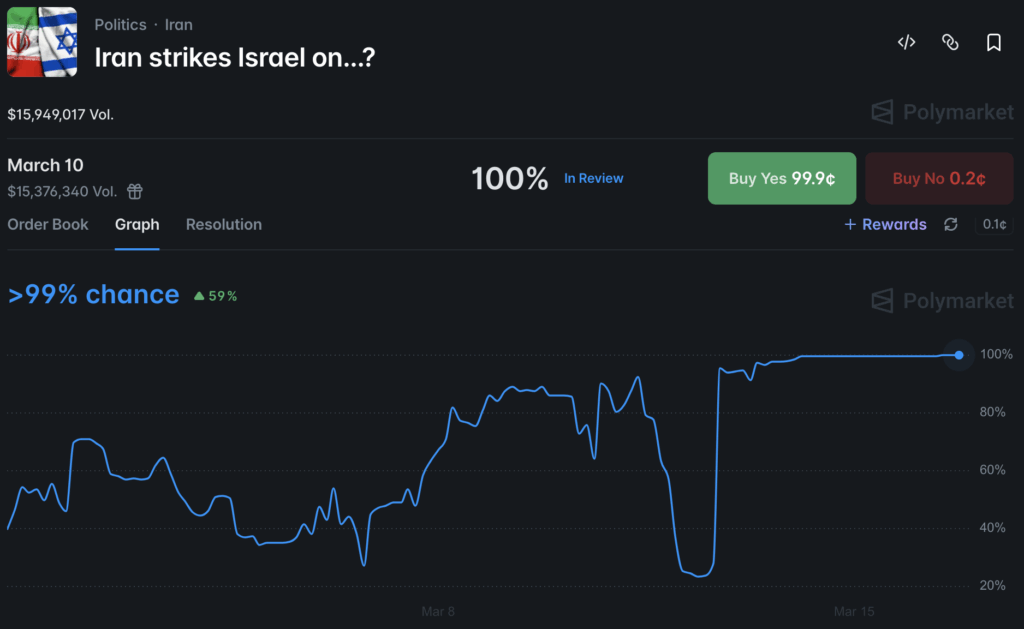Open the Resolution tab
Screen dimensions: 1024x629
tap(223, 224)
